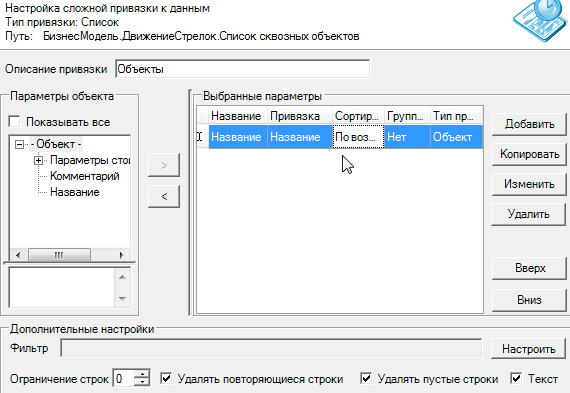Increase Ограничение строк with up spinner
The width and height of the screenshot is (570, 393).
pos(142,374)
